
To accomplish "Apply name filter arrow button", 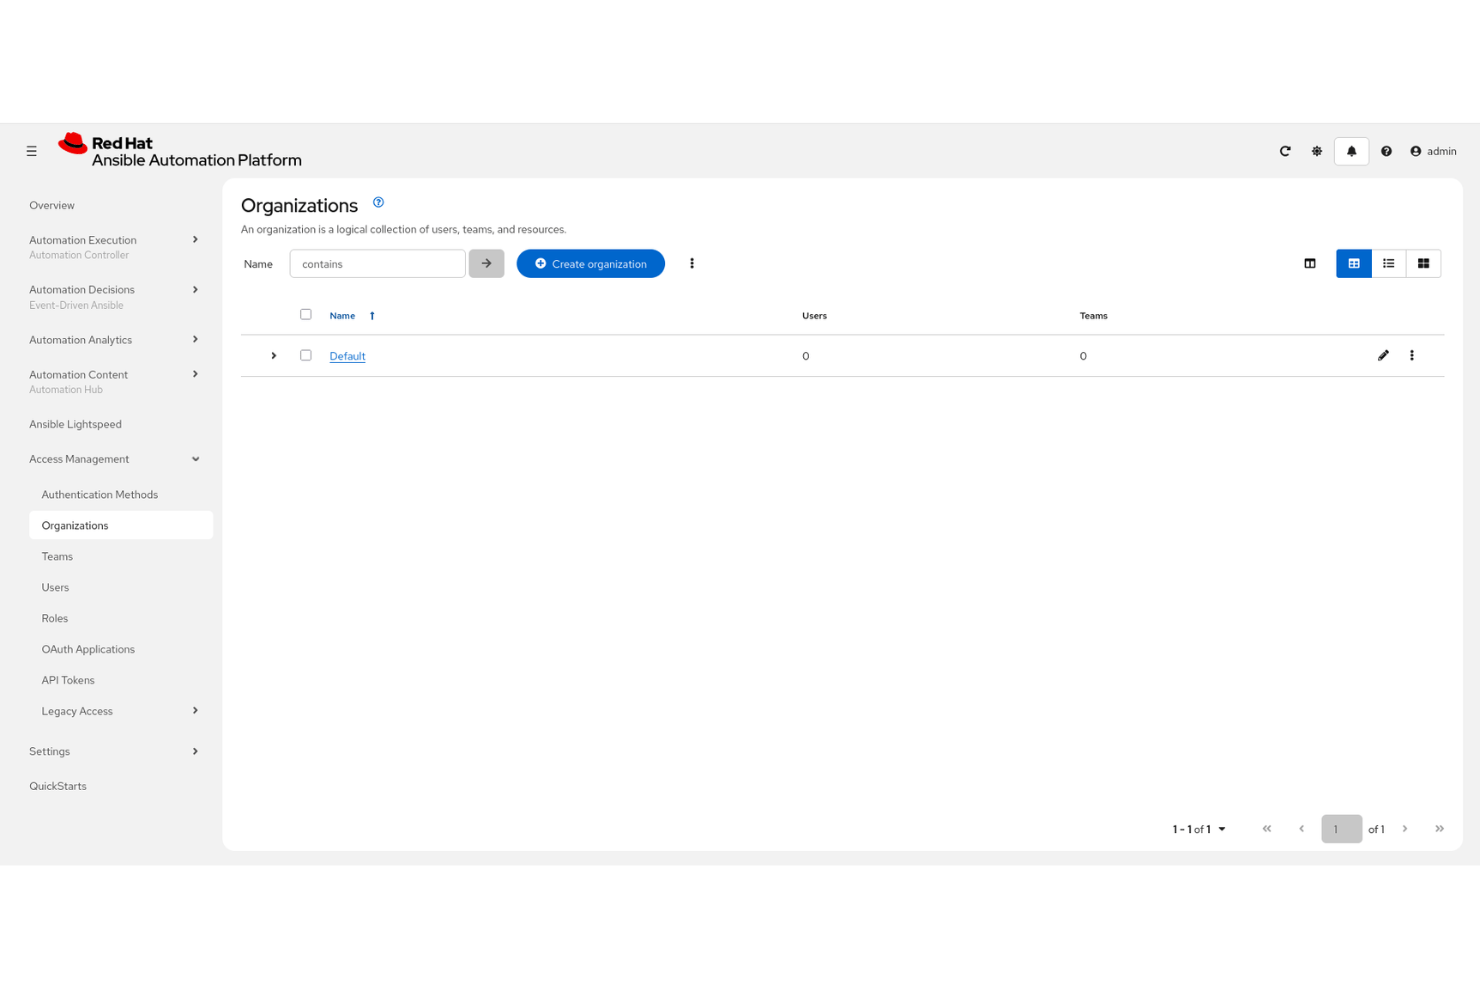I will [x=486, y=264].
